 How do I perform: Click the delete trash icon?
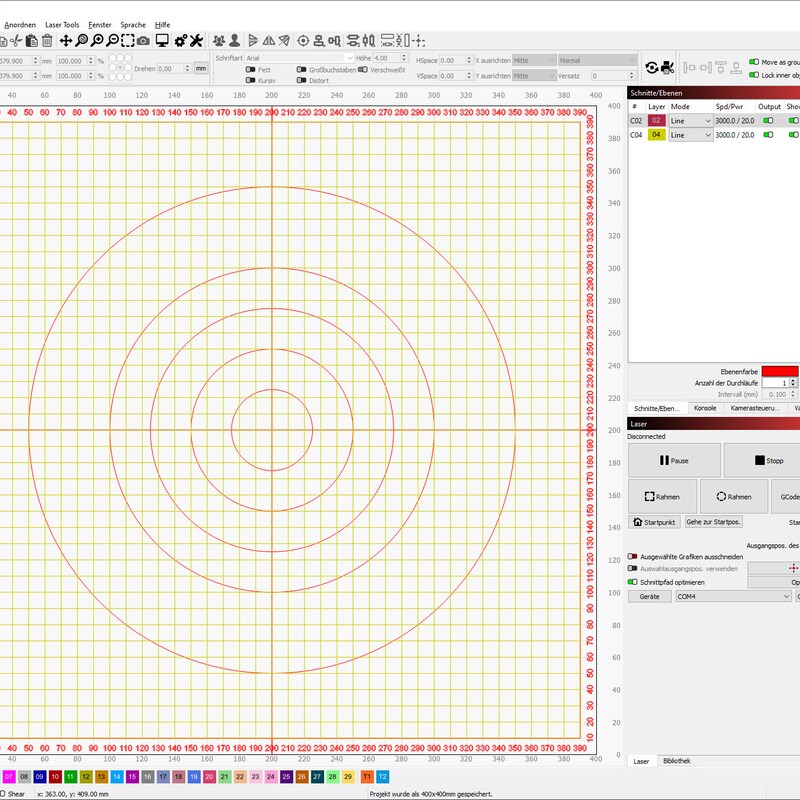pyautogui.click(x=47, y=40)
